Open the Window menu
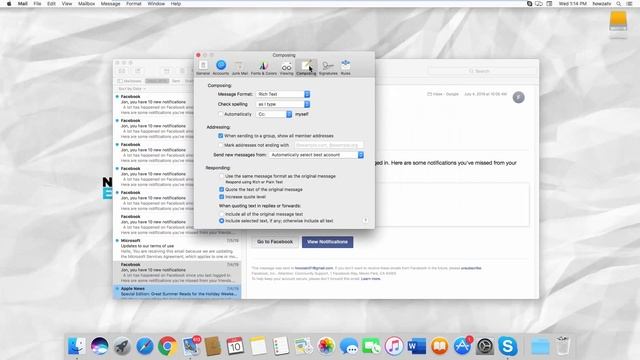 pyautogui.click(x=156, y=4)
